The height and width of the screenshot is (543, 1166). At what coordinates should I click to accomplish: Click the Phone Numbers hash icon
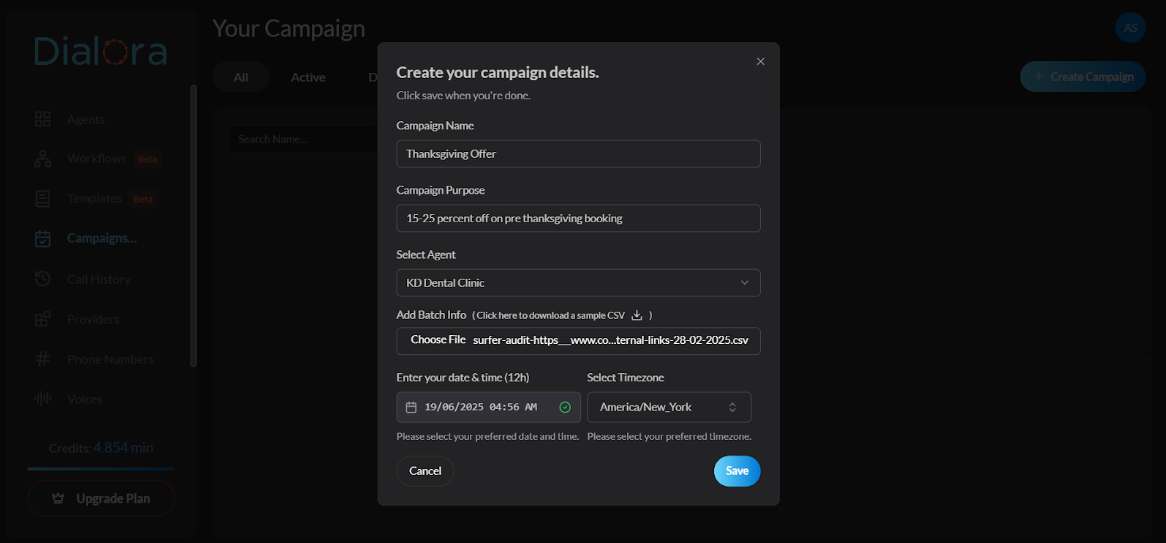pos(43,359)
